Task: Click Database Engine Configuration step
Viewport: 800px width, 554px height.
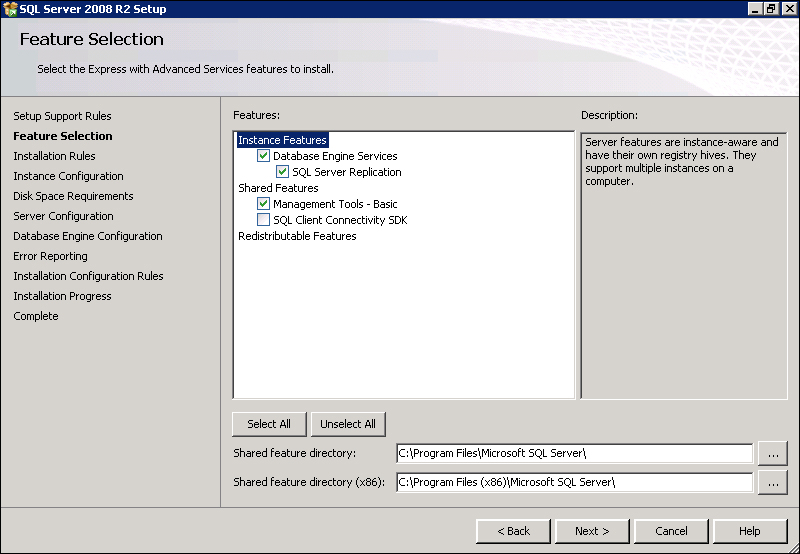Action: (88, 236)
